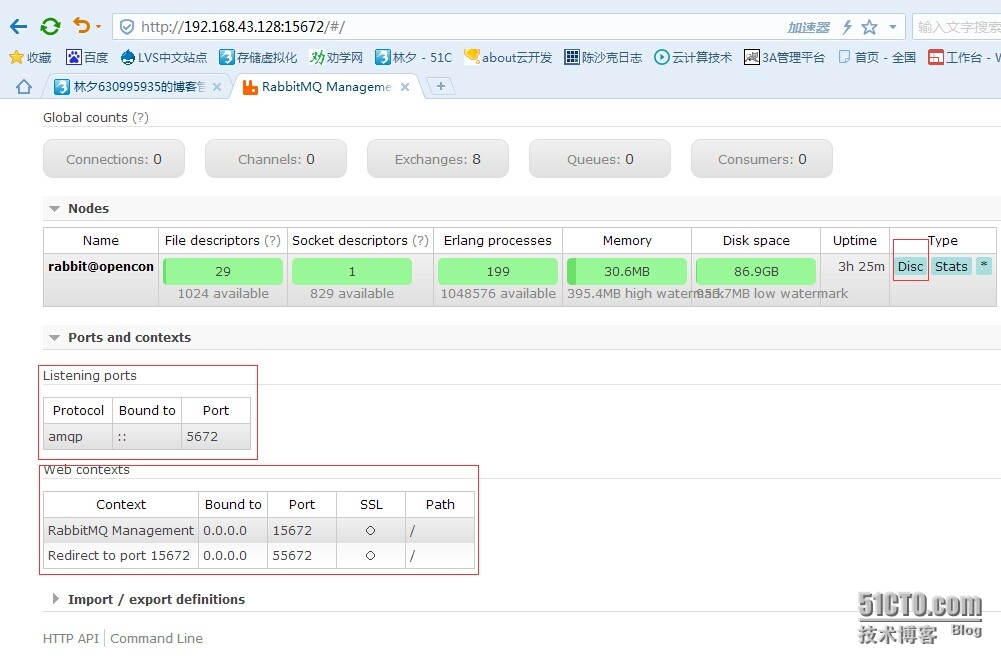Click the lightning bolt icon
This screenshot has height=663, width=1001.
[x=847, y=27]
